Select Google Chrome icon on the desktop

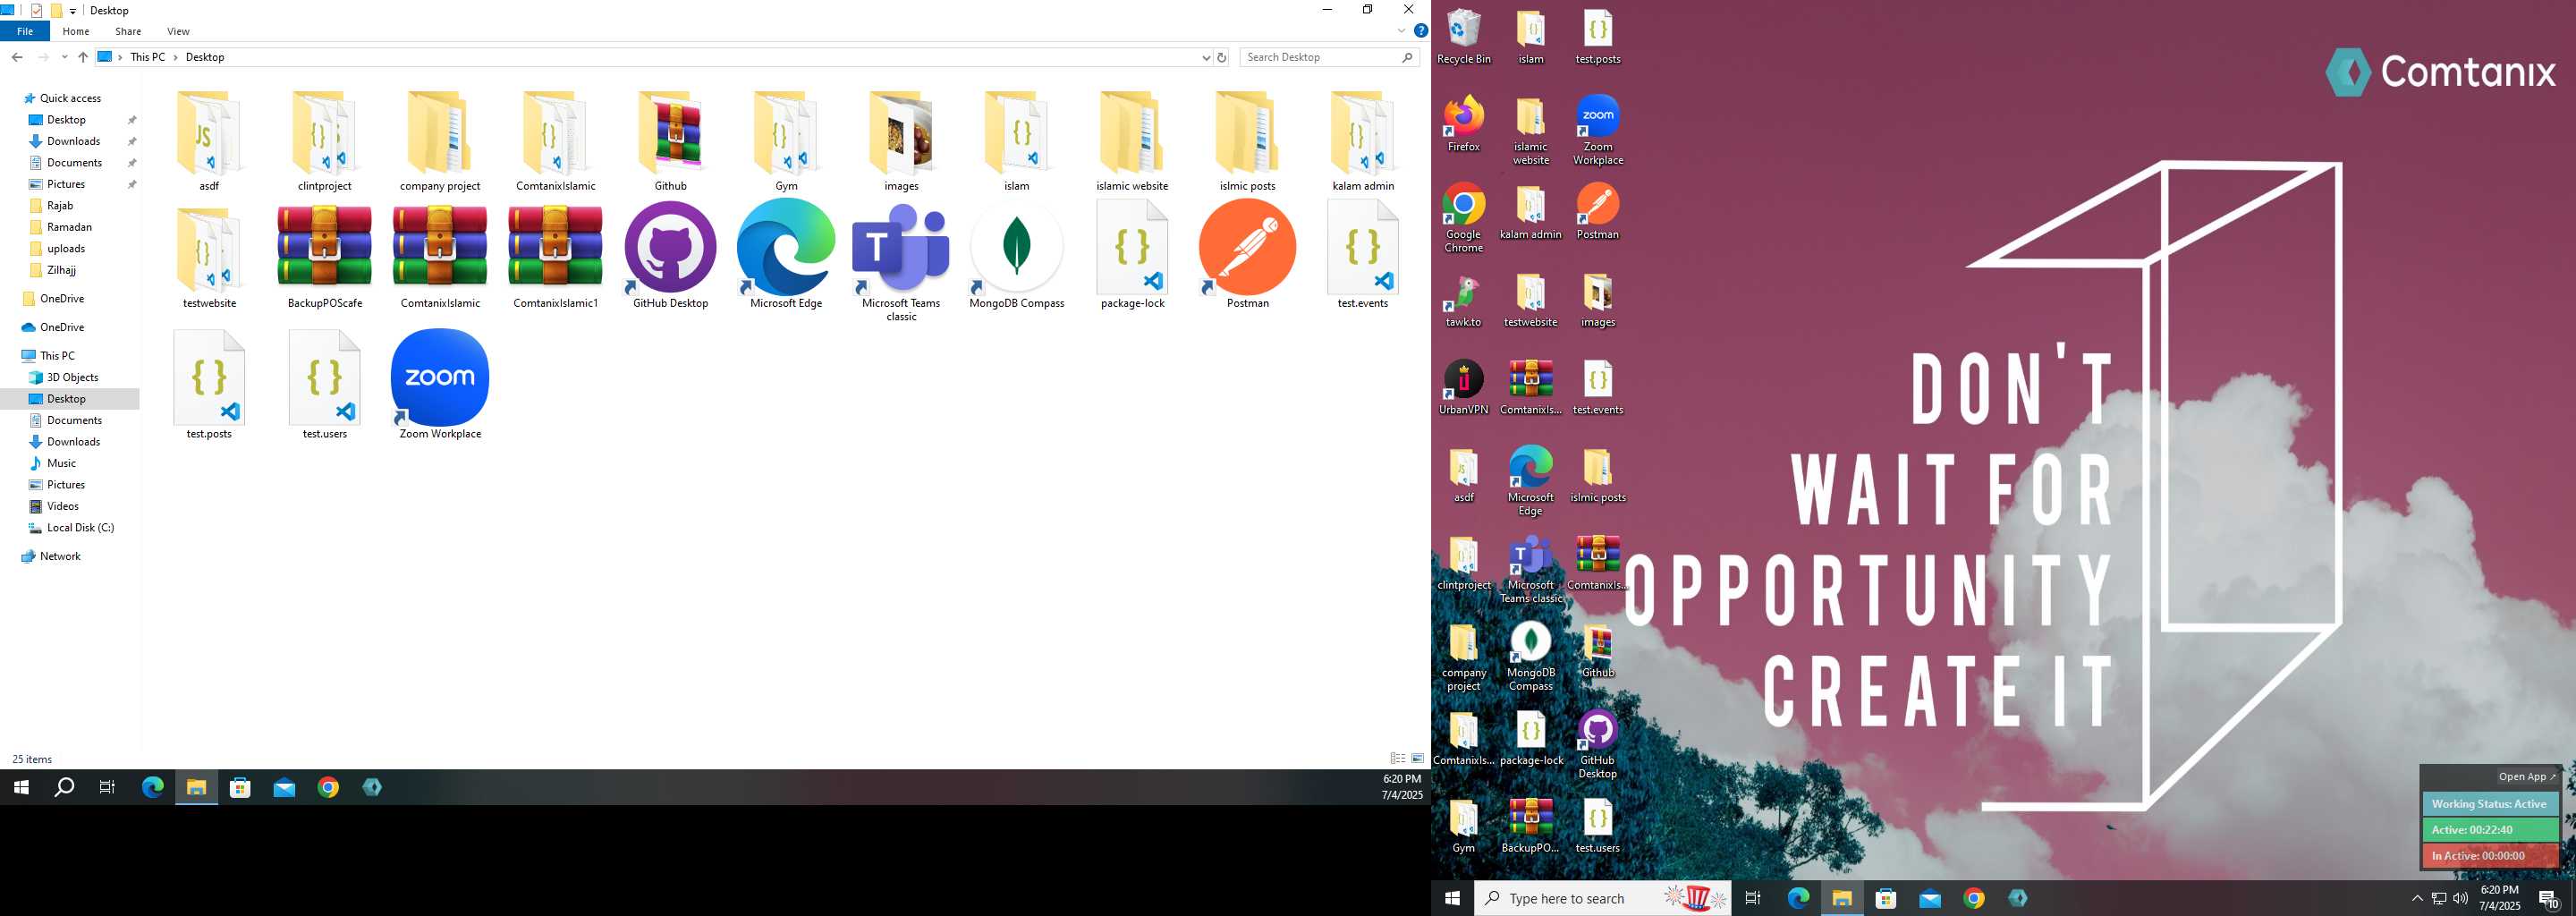click(1463, 218)
